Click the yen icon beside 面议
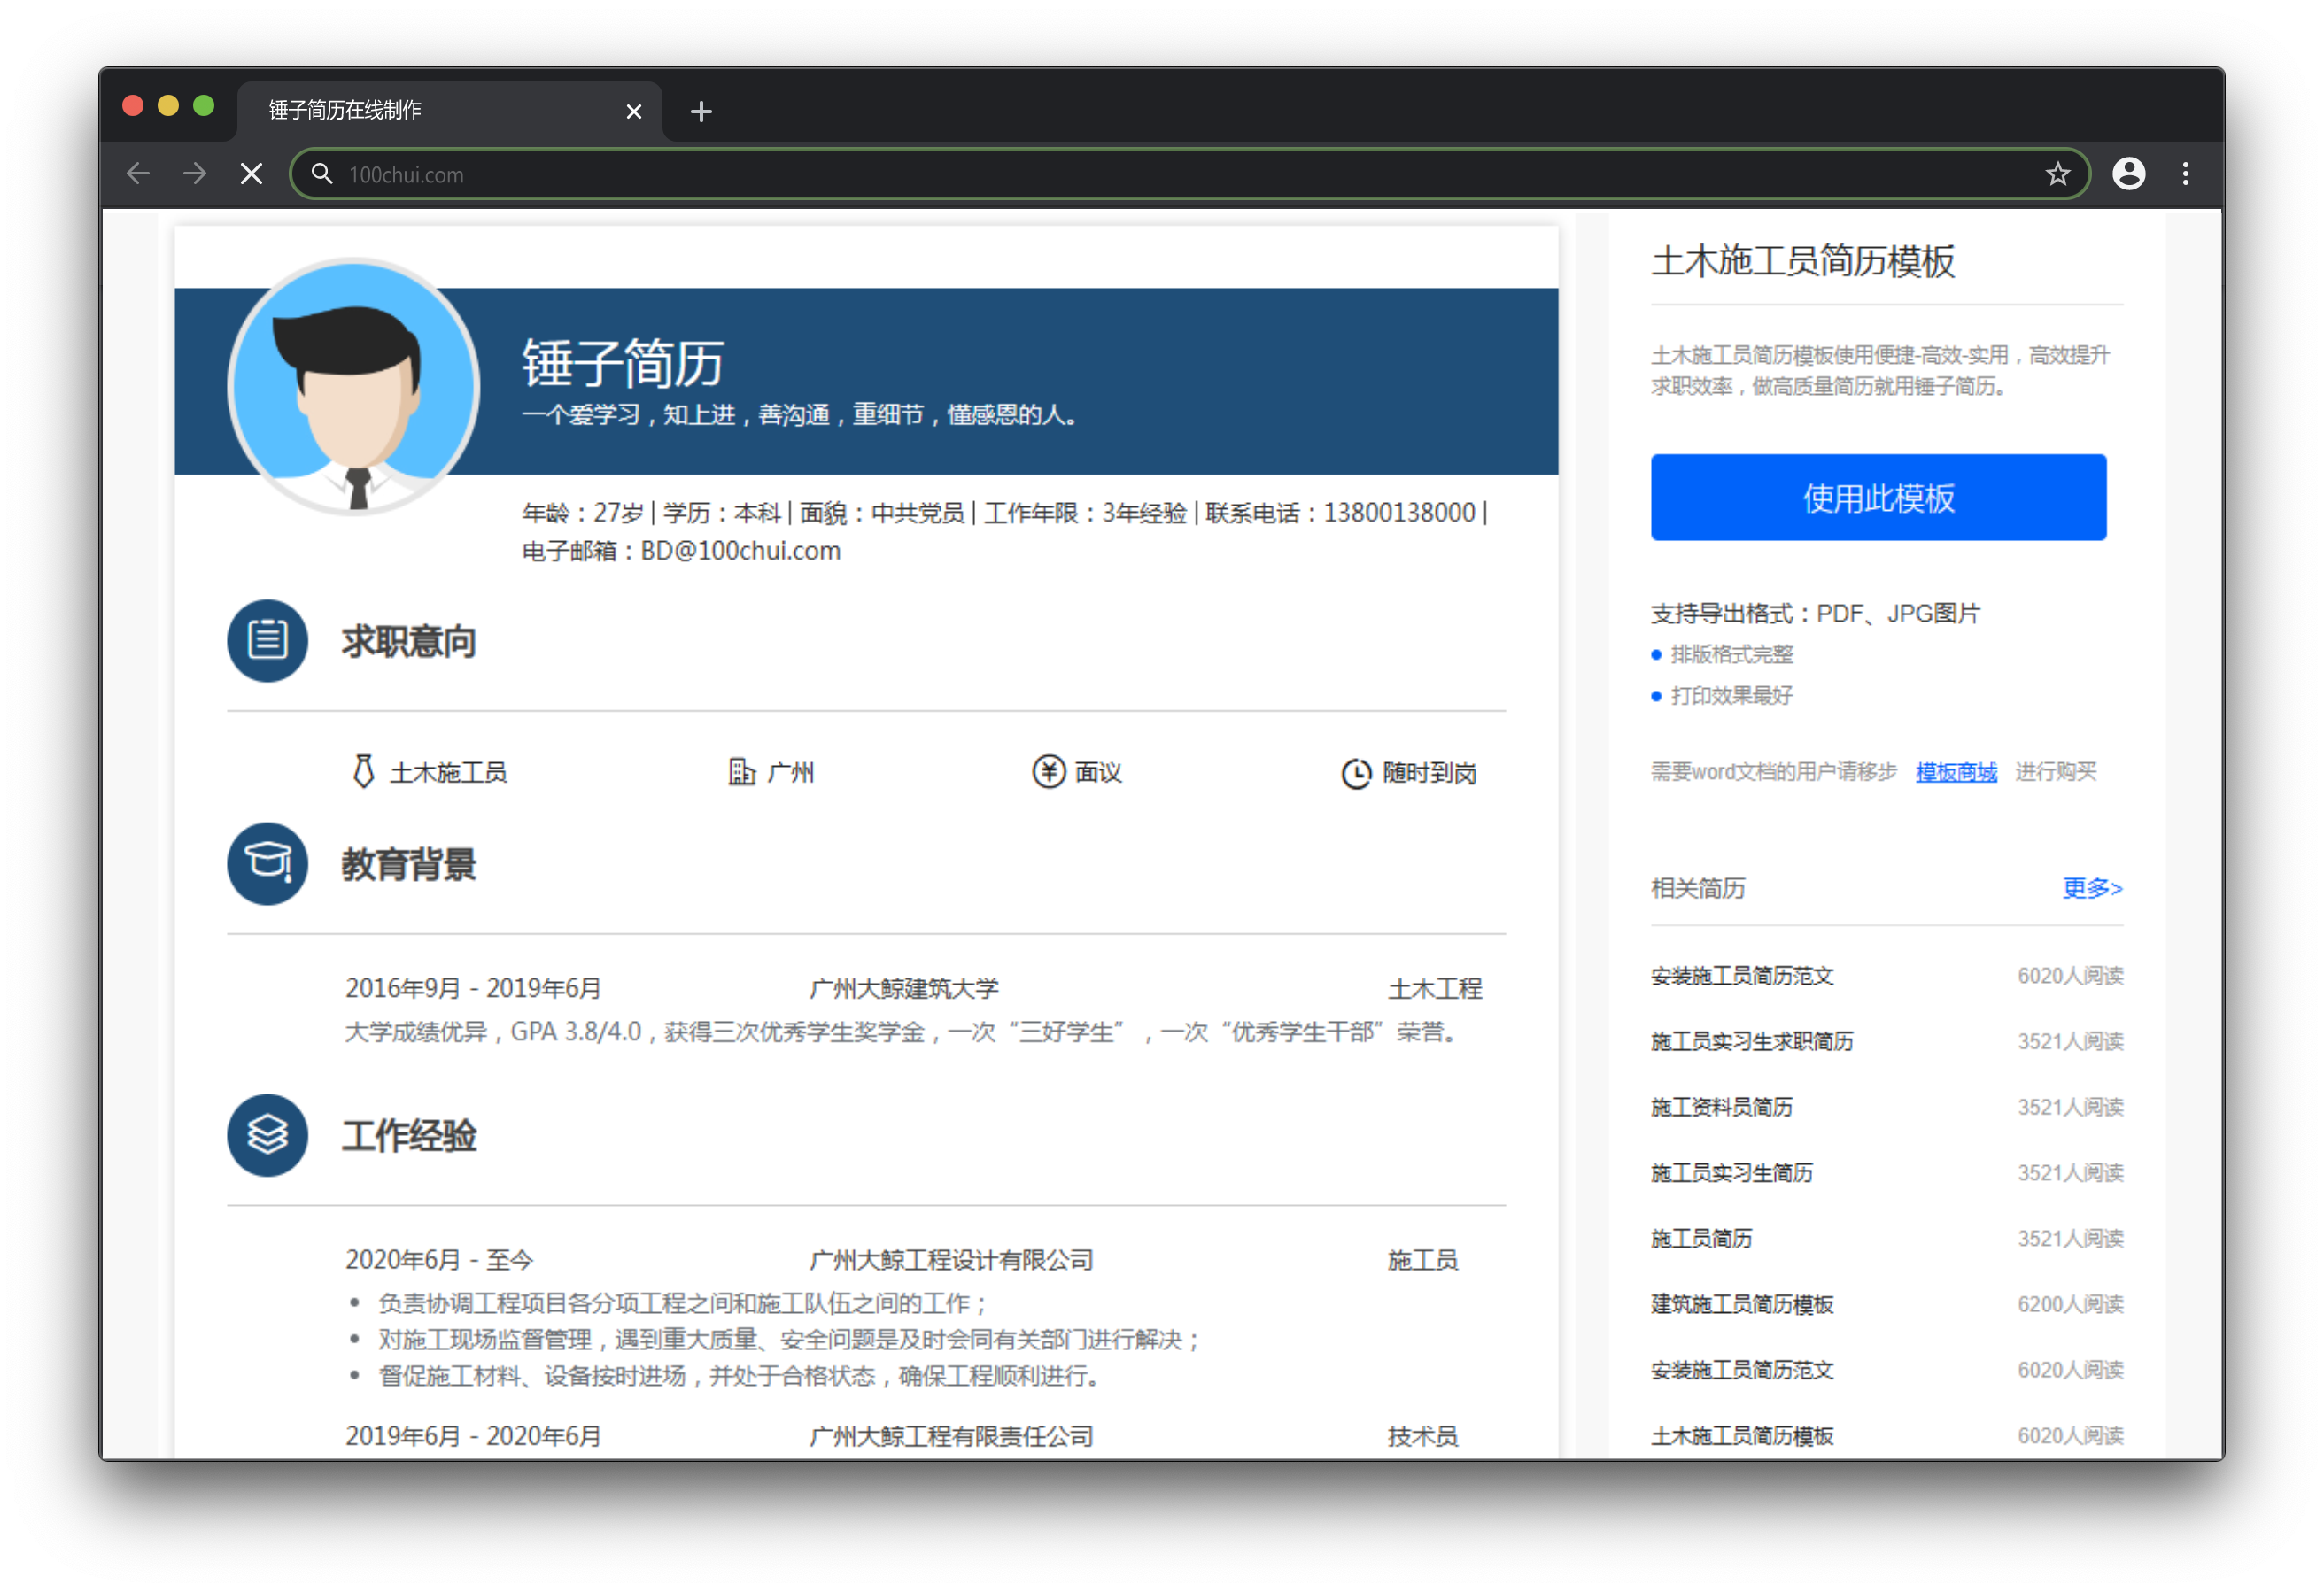Screen dimensions: 2324x1592 1048,772
